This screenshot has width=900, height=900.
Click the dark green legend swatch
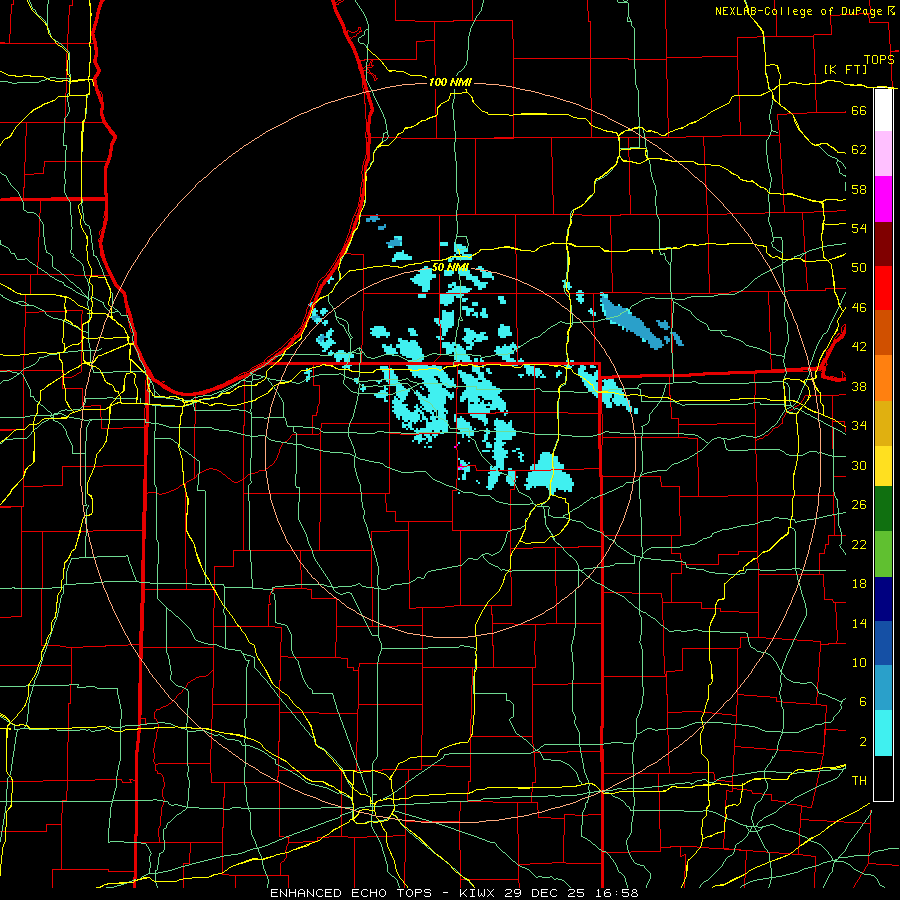tap(883, 509)
